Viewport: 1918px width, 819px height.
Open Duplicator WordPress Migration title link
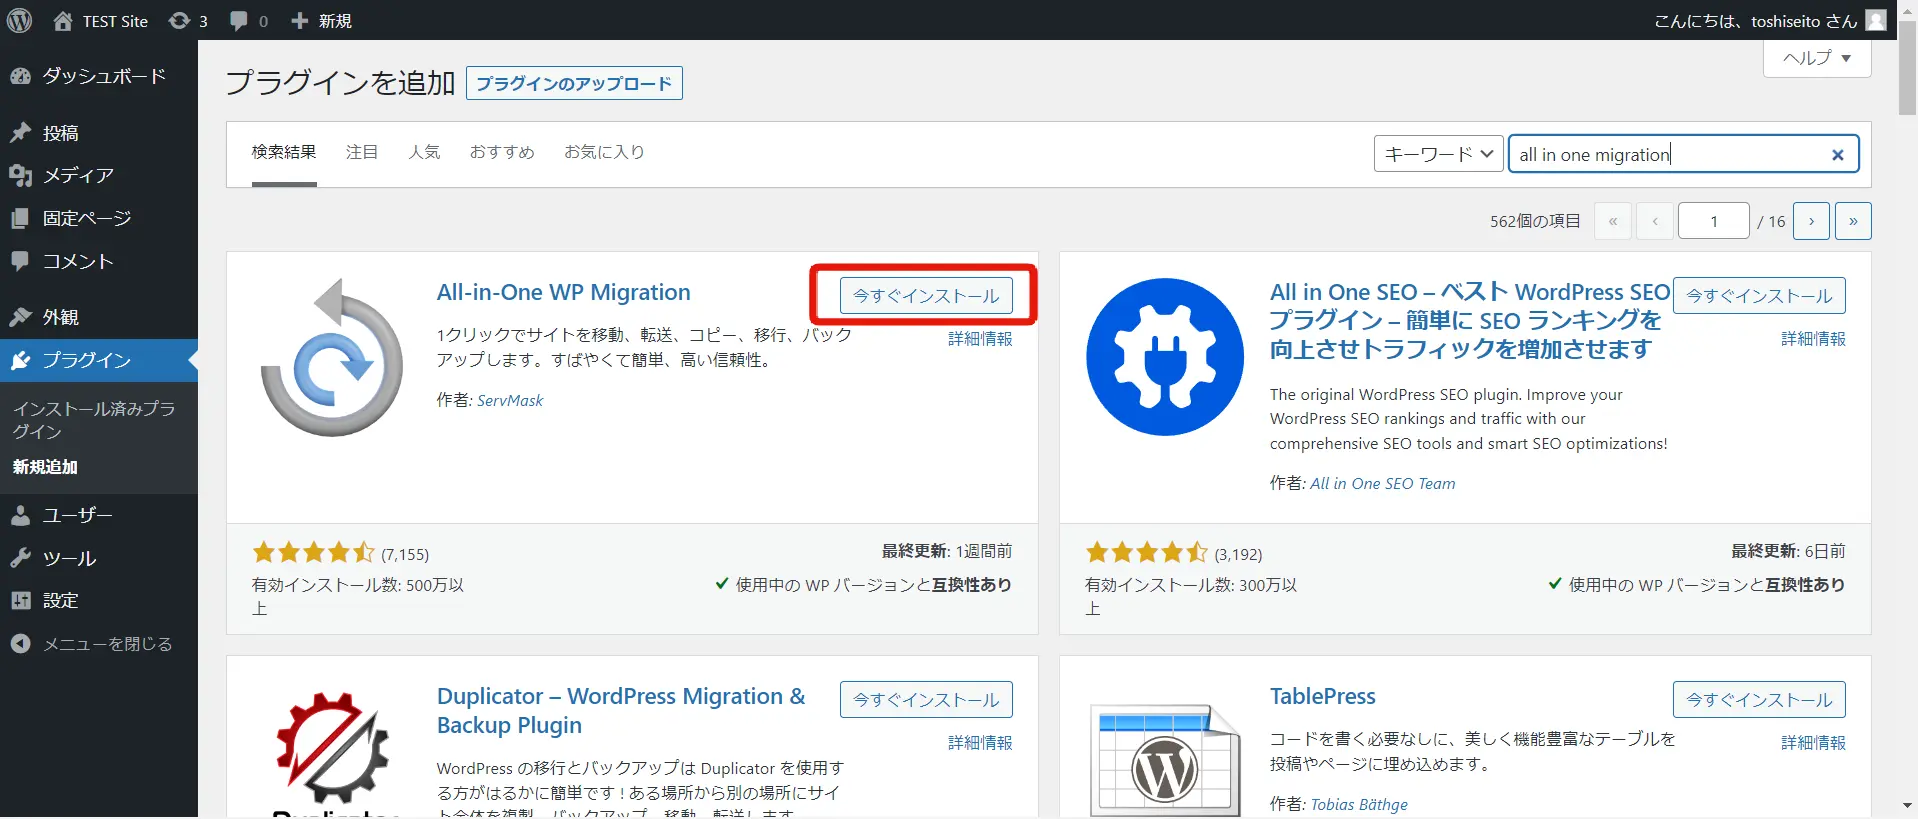click(621, 710)
